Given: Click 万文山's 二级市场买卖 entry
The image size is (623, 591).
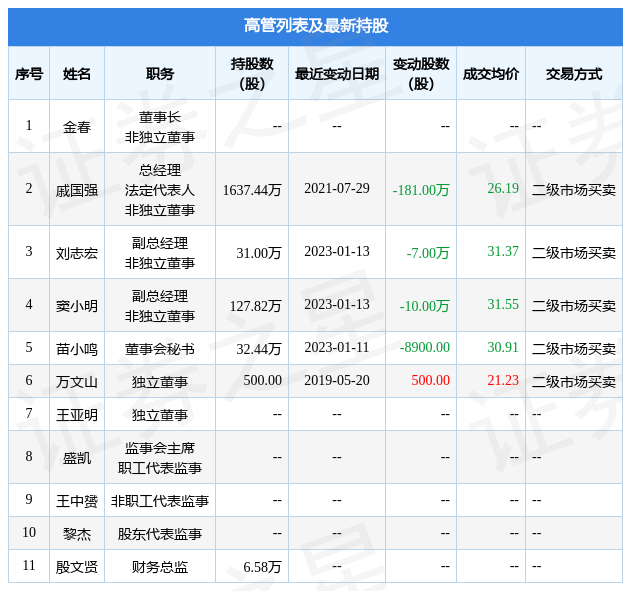Looking at the screenshot, I should [x=574, y=382].
